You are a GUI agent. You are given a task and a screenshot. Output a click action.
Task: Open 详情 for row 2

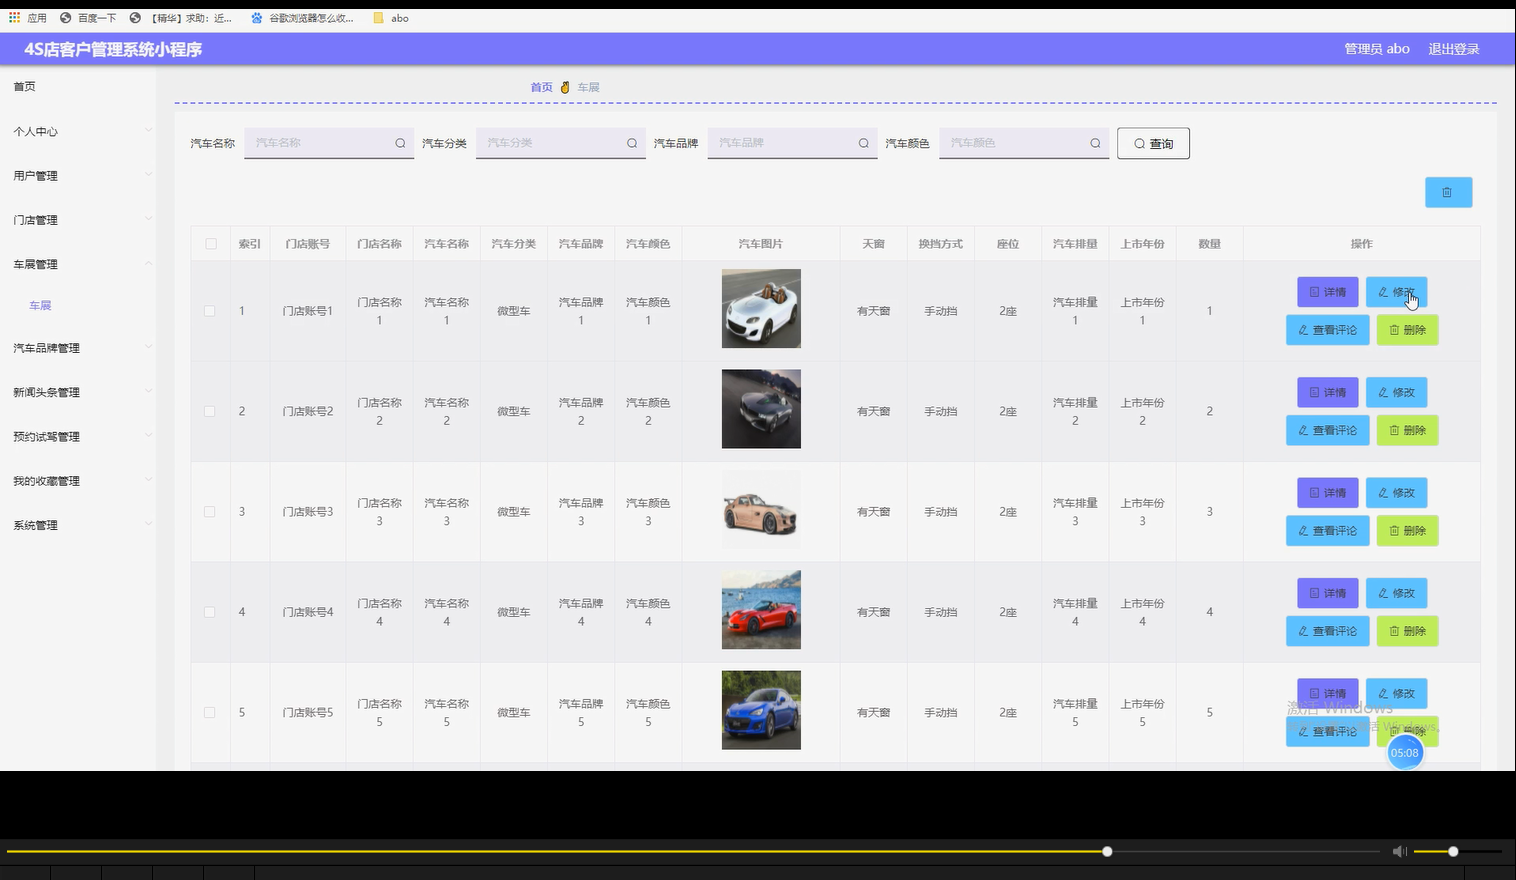tap(1327, 392)
